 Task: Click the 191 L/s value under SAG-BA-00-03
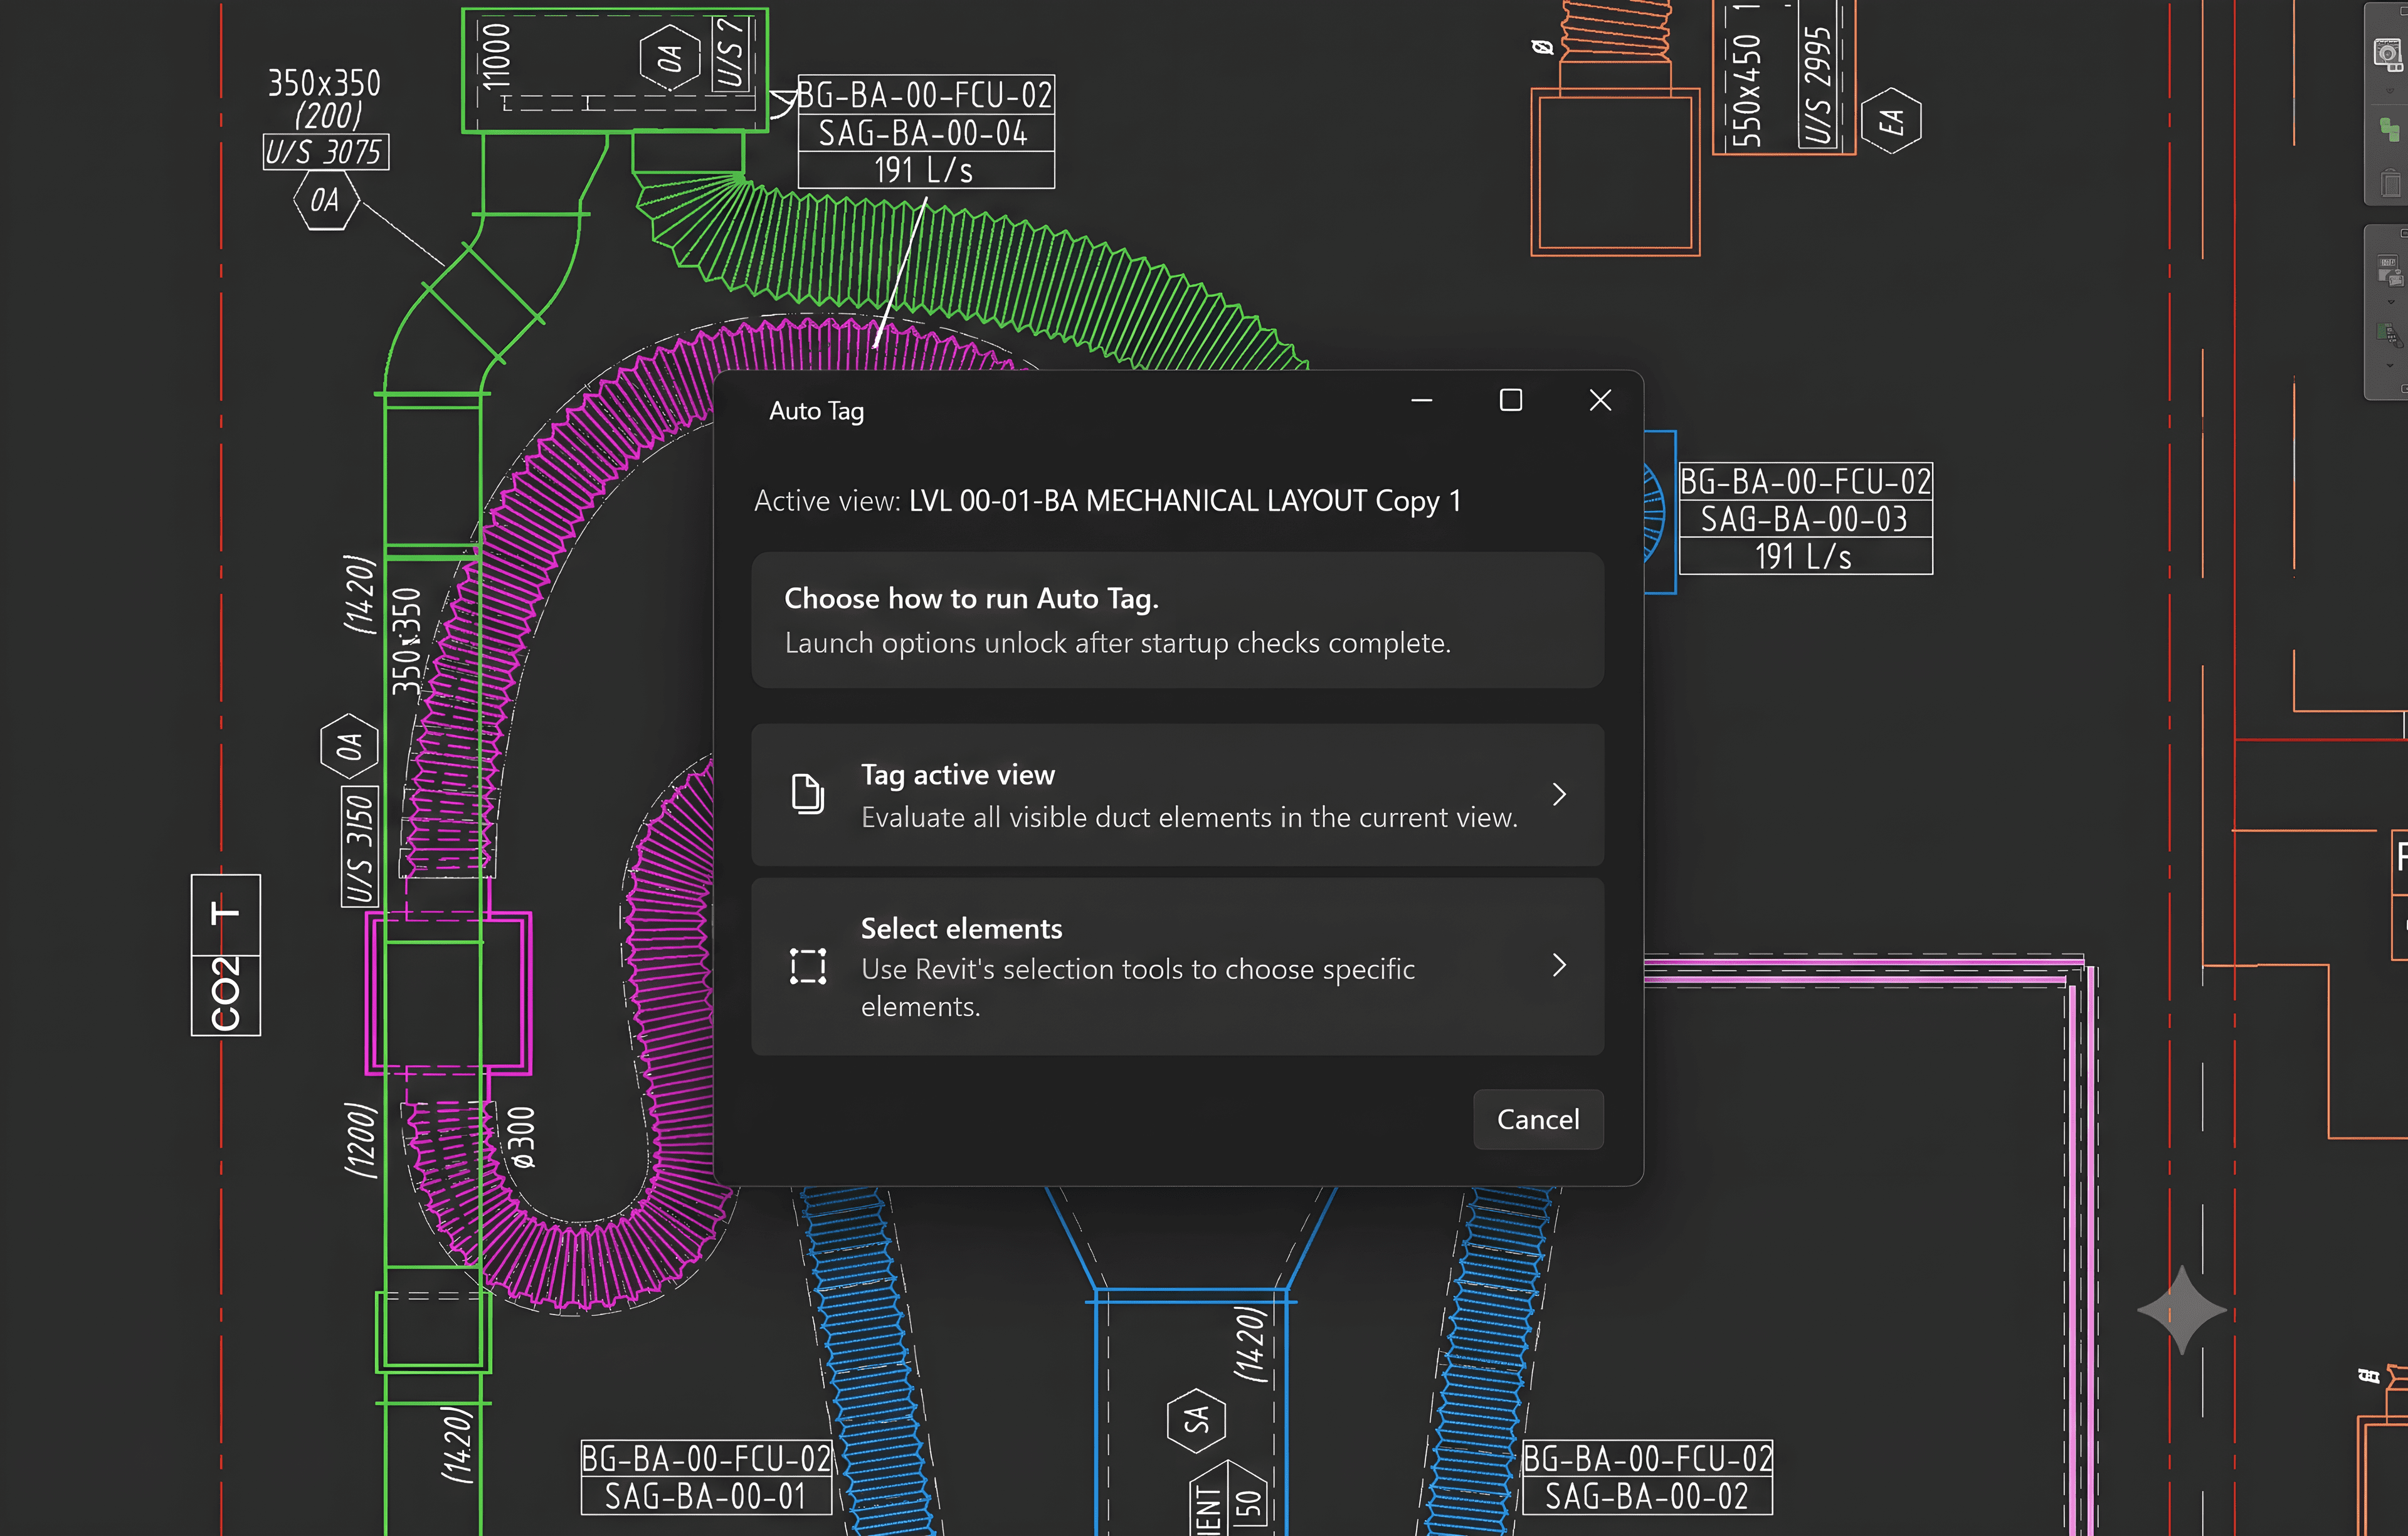point(1804,556)
